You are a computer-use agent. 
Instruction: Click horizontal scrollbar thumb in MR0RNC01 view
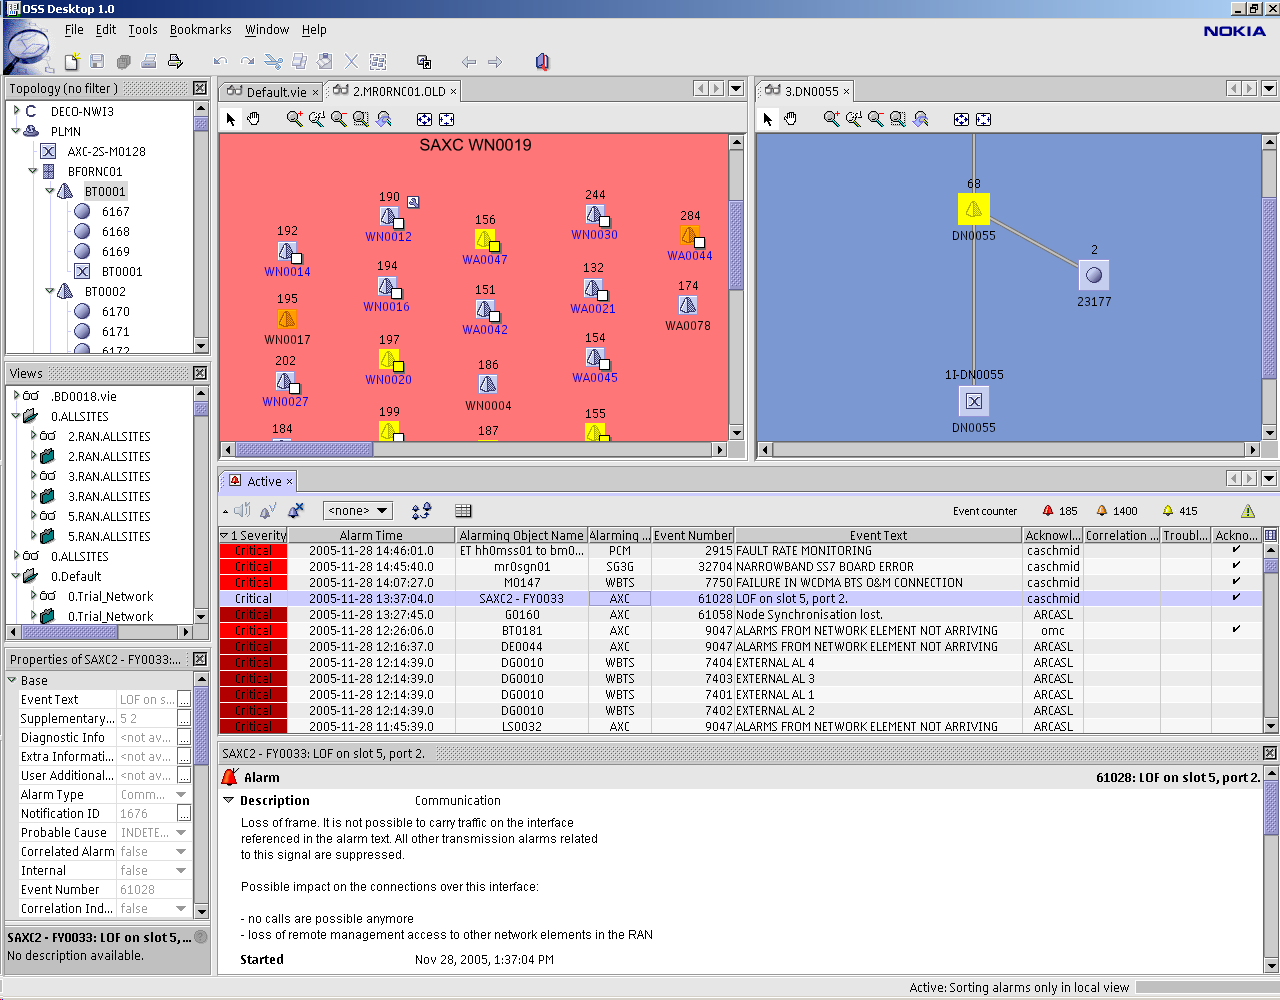point(304,450)
